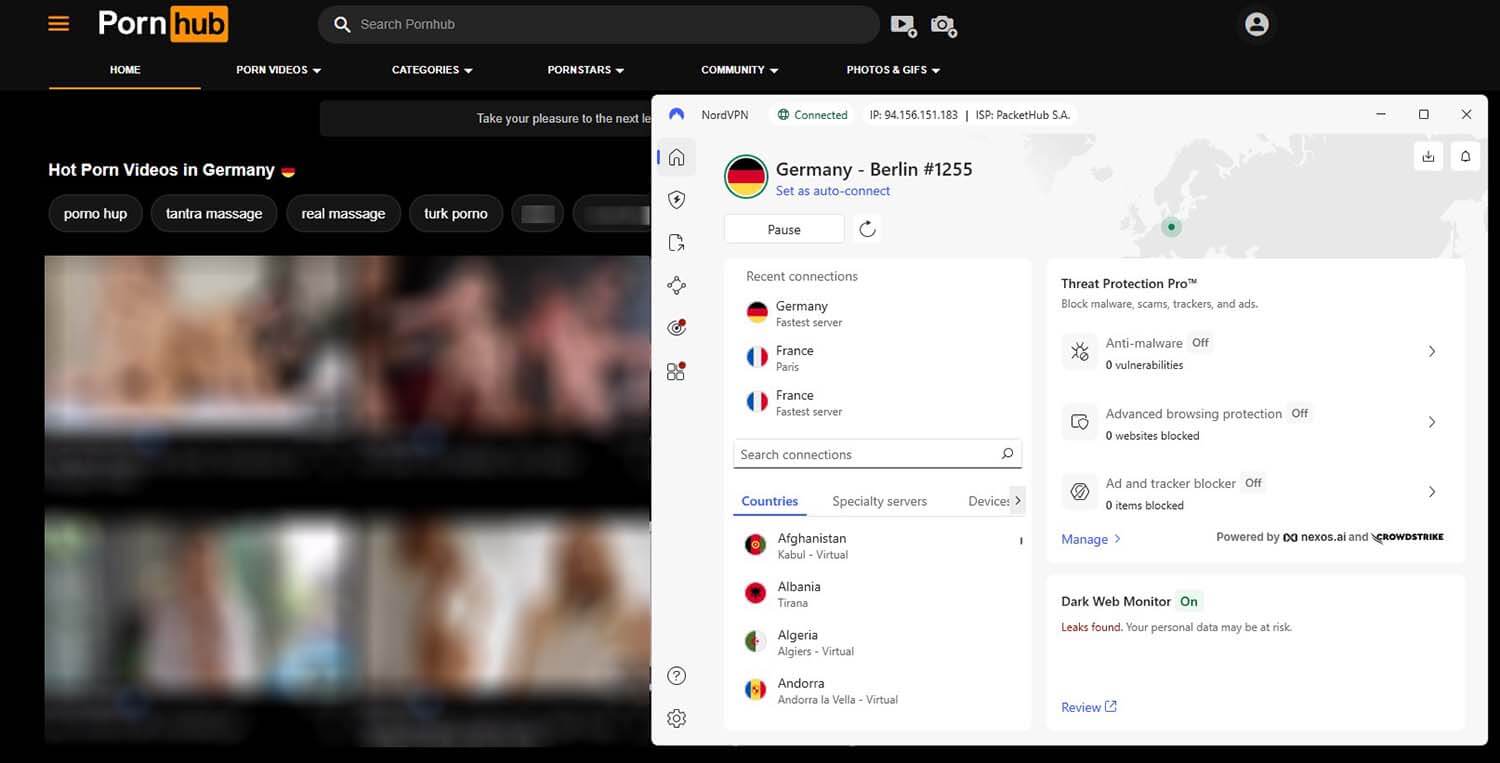The width and height of the screenshot is (1500, 763).
Task: Open the NordVPN notifications bell
Action: coord(1466,157)
